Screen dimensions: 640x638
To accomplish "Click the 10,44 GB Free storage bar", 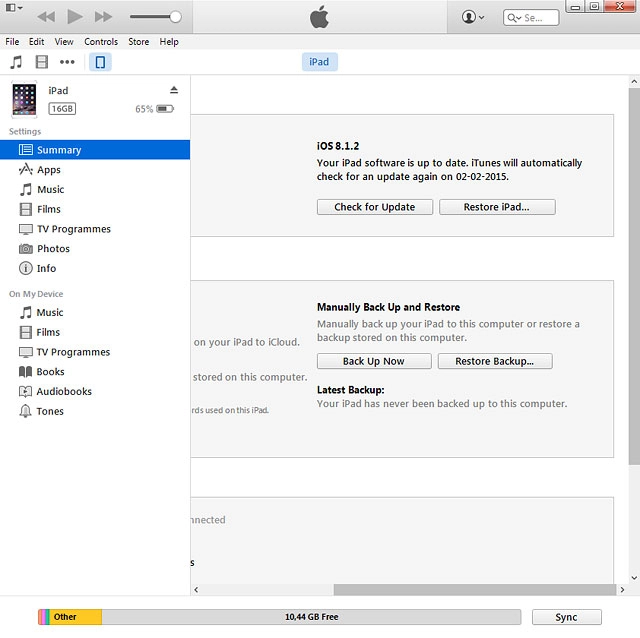I will (311, 617).
